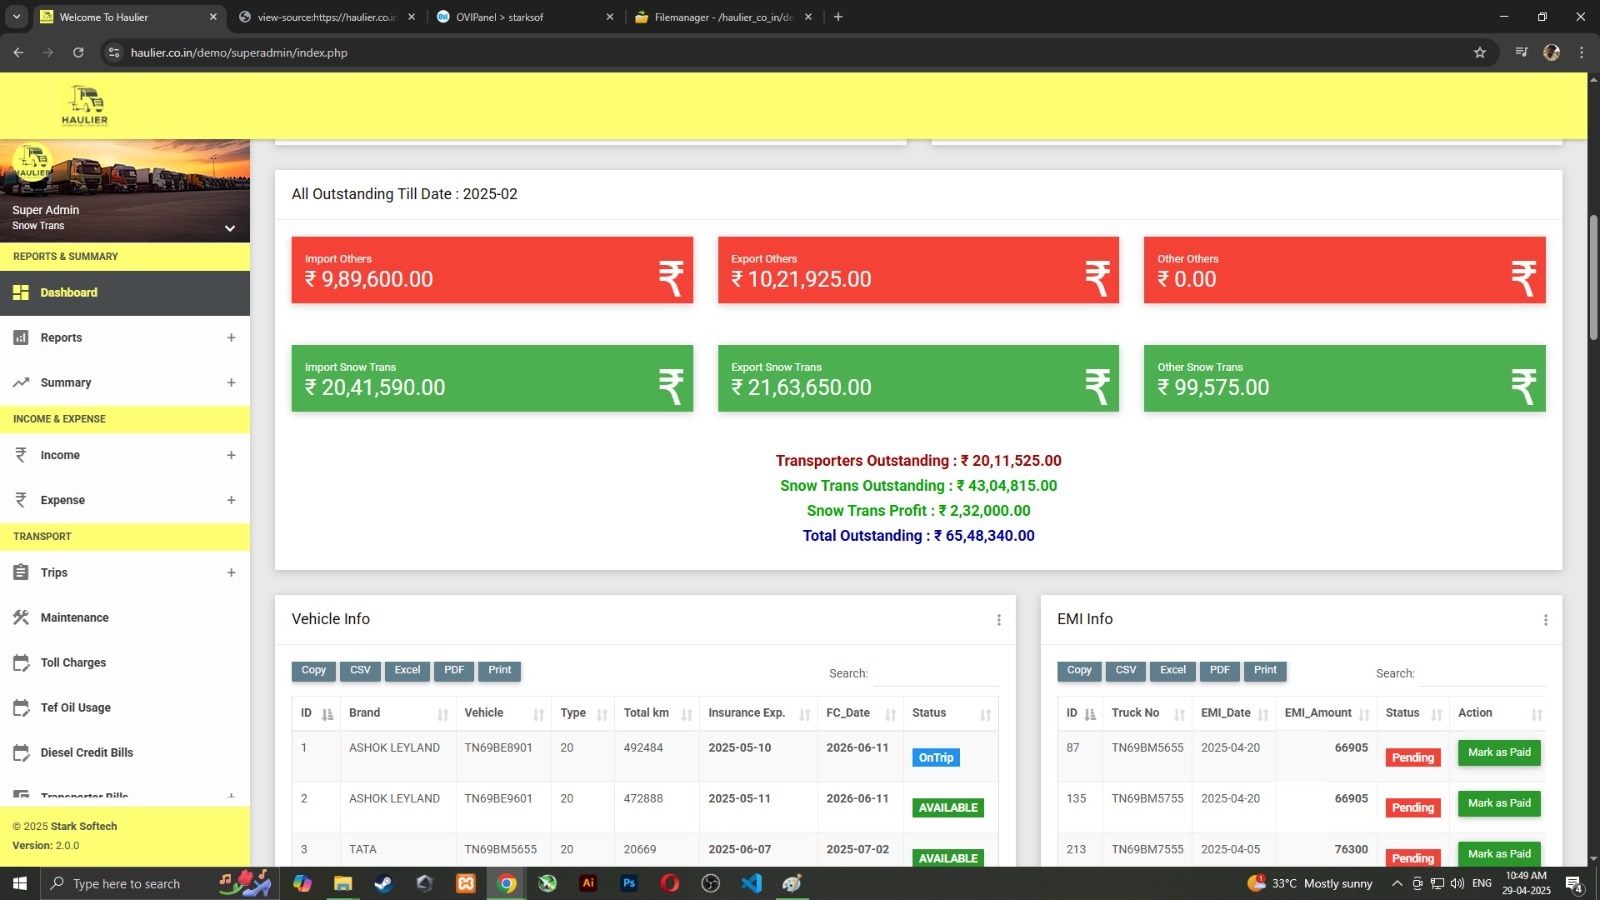The width and height of the screenshot is (1600, 900).
Task: Click the Toll Charges calendar icon
Action: coord(21,663)
